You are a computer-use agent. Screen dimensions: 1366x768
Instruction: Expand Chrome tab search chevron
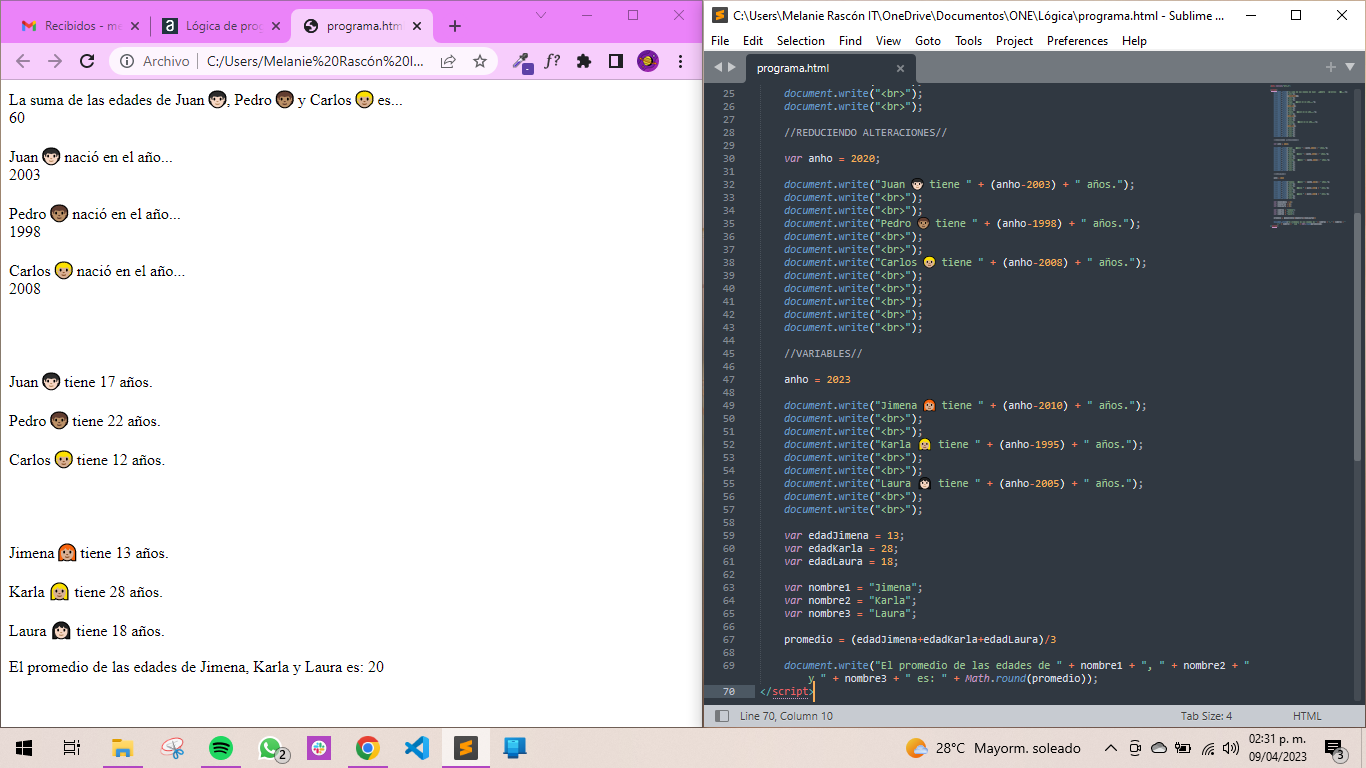tap(541, 15)
